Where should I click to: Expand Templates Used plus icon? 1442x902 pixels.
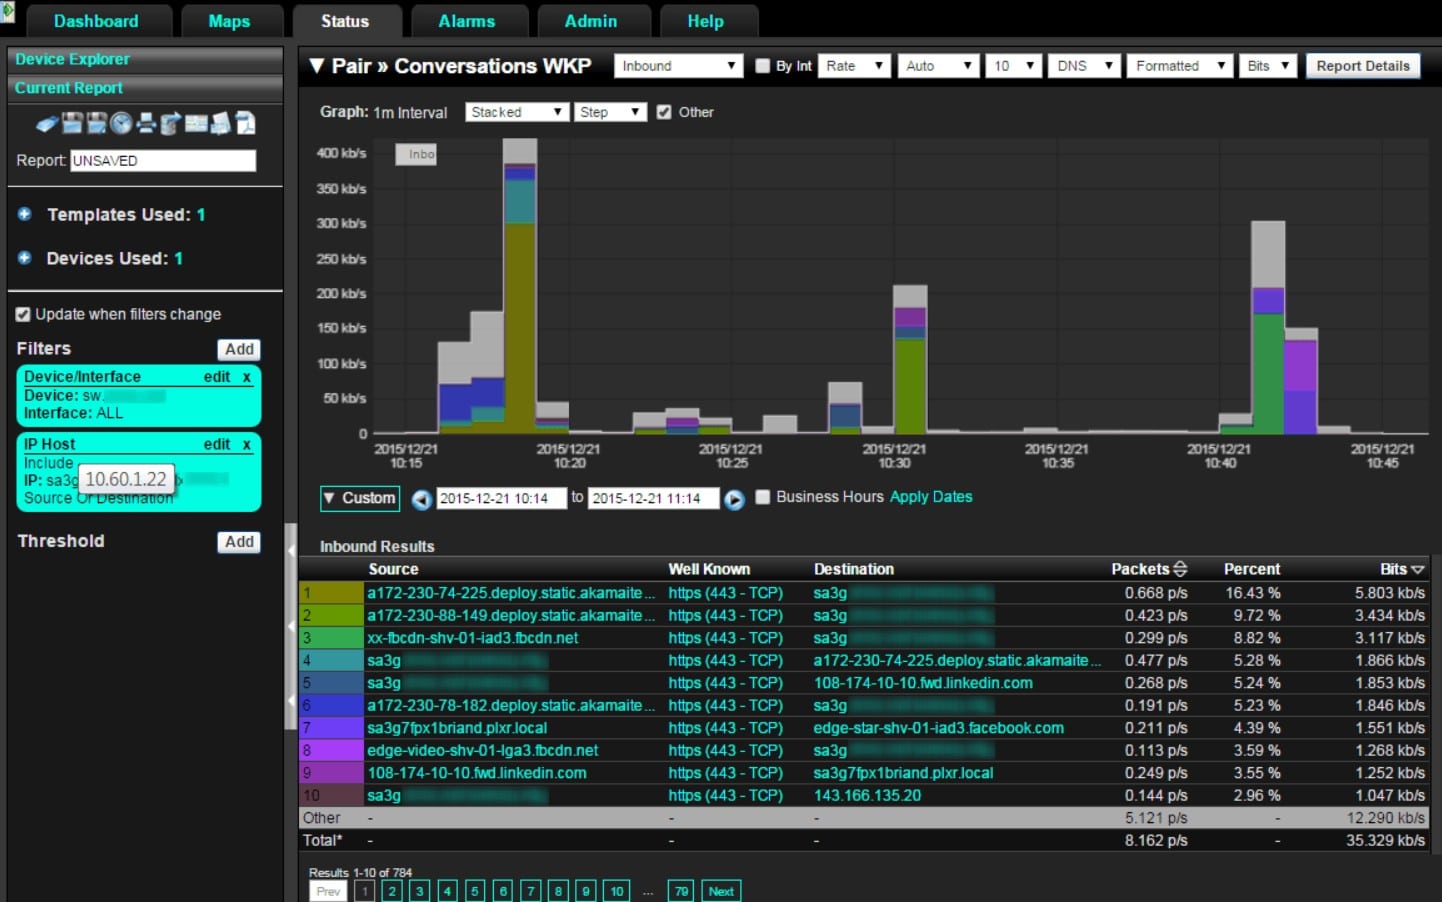pyautogui.click(x=25, y=214)
